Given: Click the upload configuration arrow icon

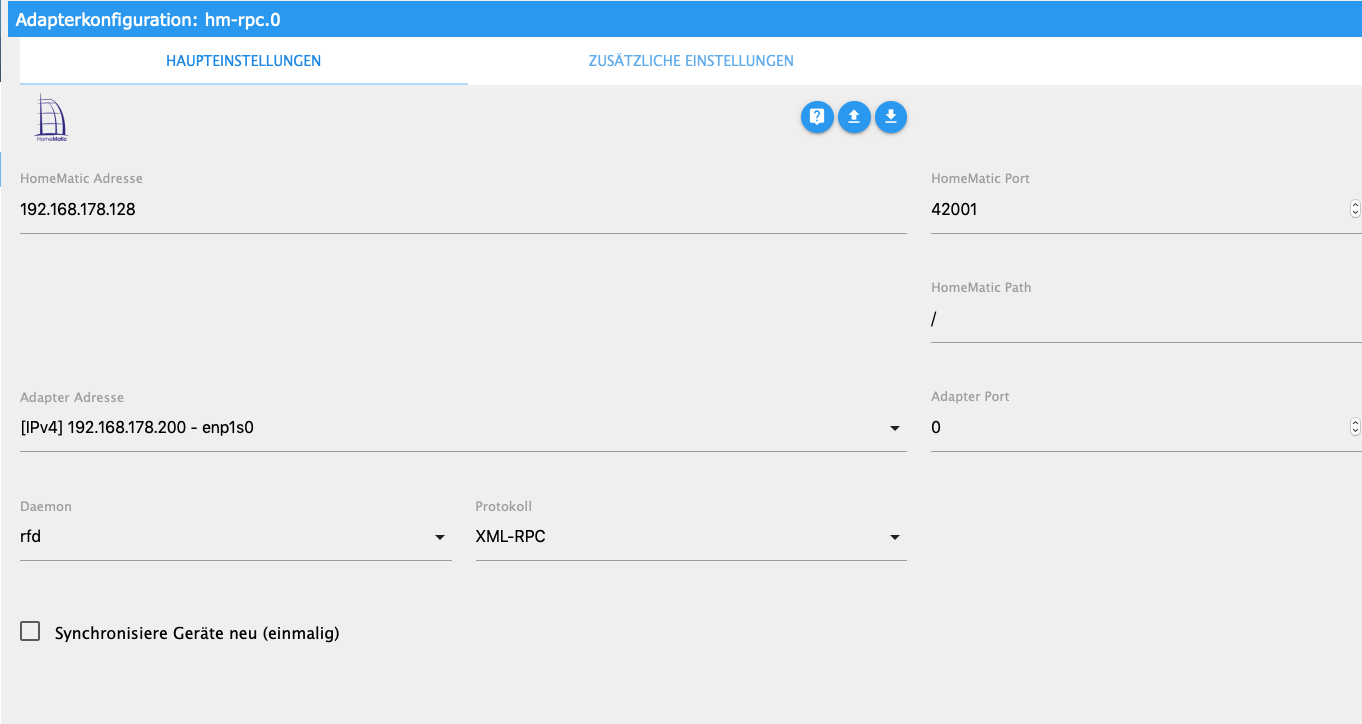Looking at the screenshot, I should (854, 117).
